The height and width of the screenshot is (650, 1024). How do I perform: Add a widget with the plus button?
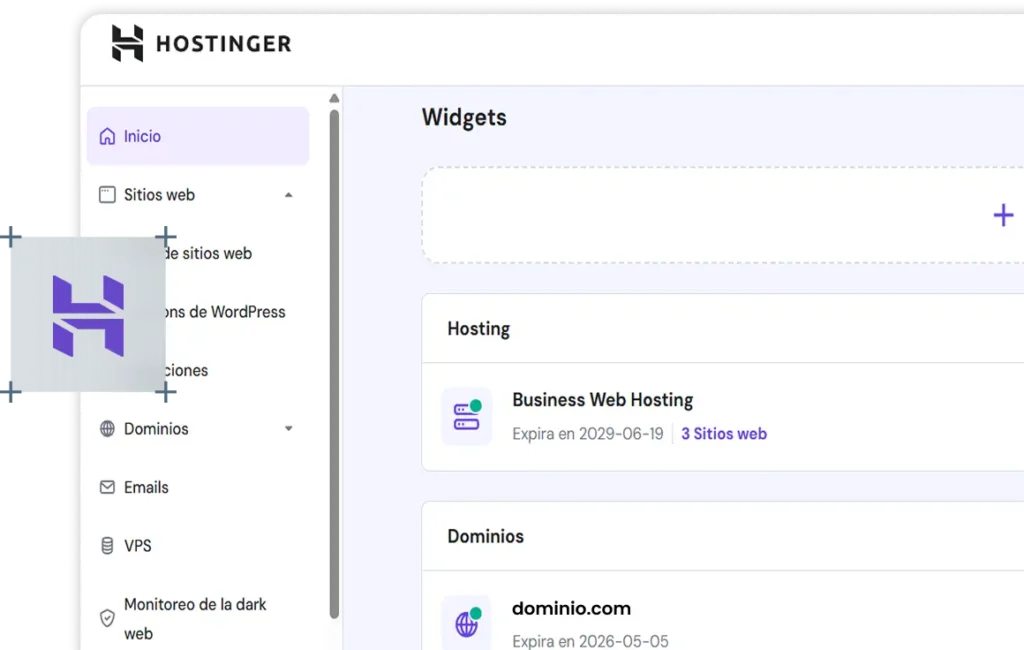(x=1002, y=215)
